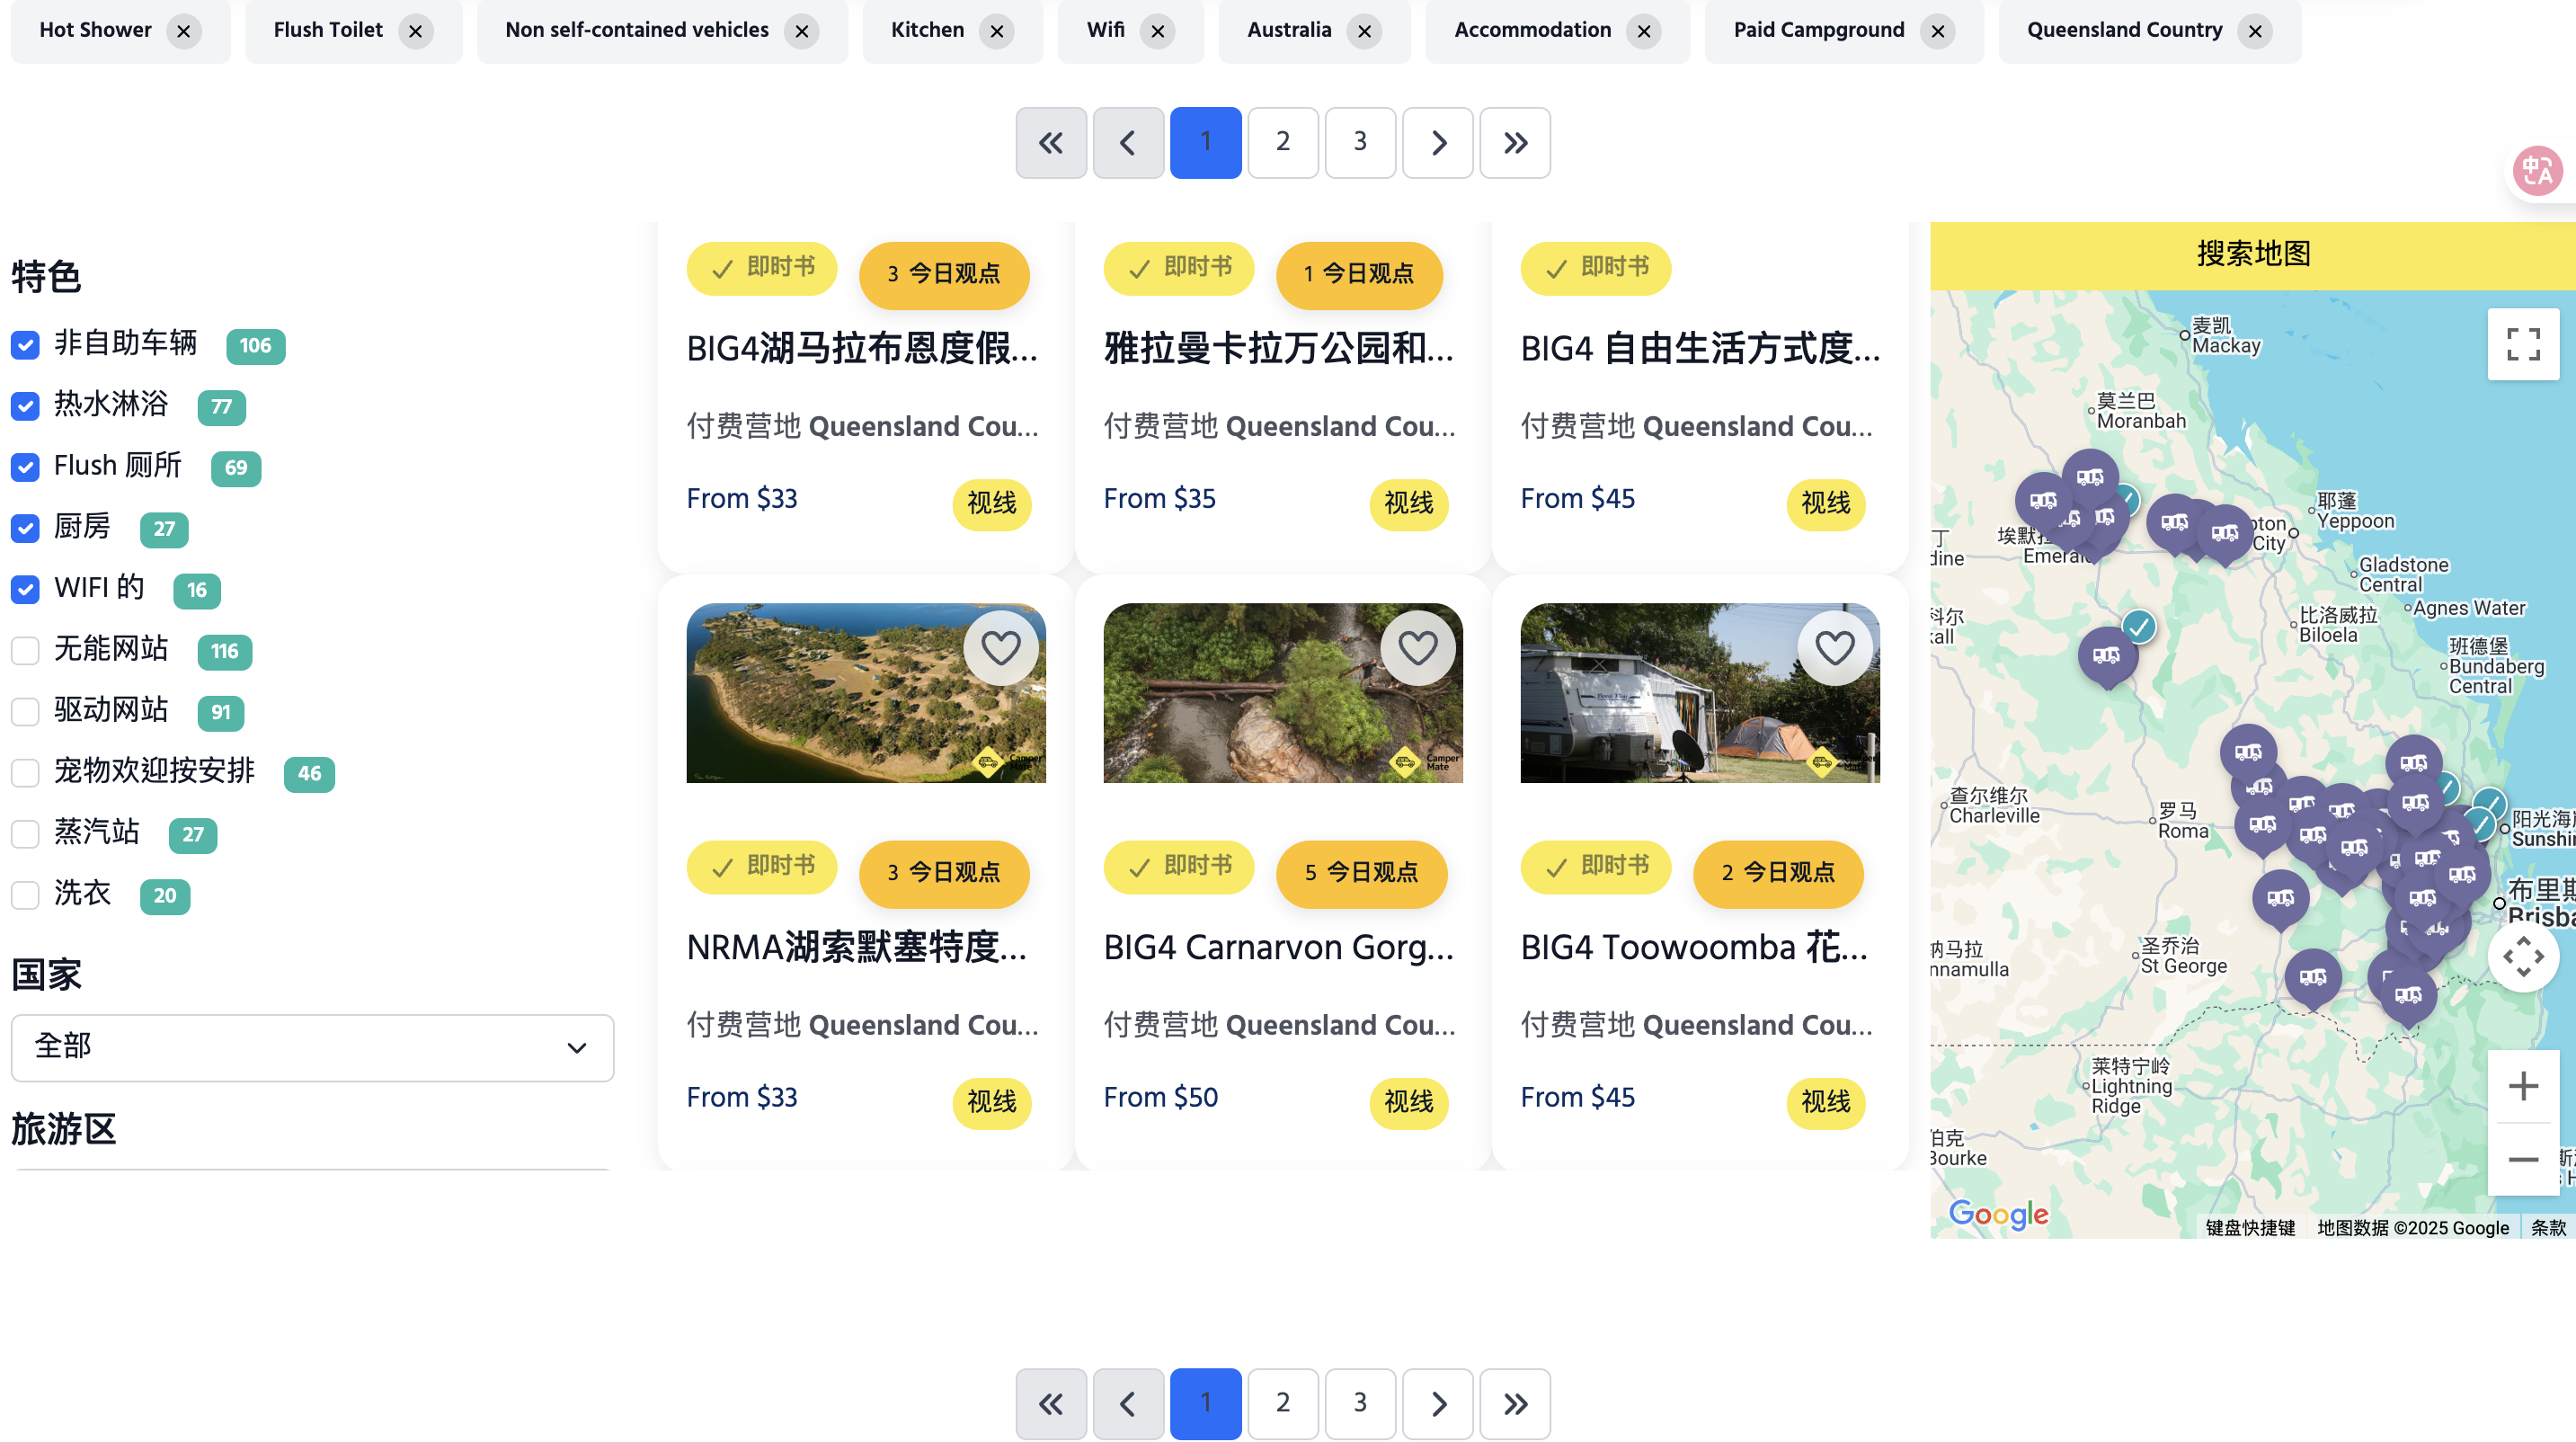
Task: Remove Non self-contained vehicles filter chip
Action: [801, 31]
